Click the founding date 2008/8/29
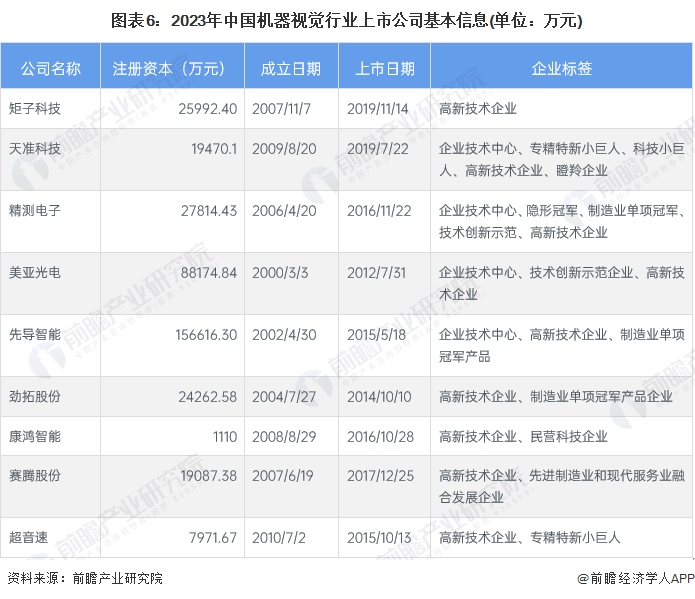Screen dimensions: 695x599 (284, 436)
